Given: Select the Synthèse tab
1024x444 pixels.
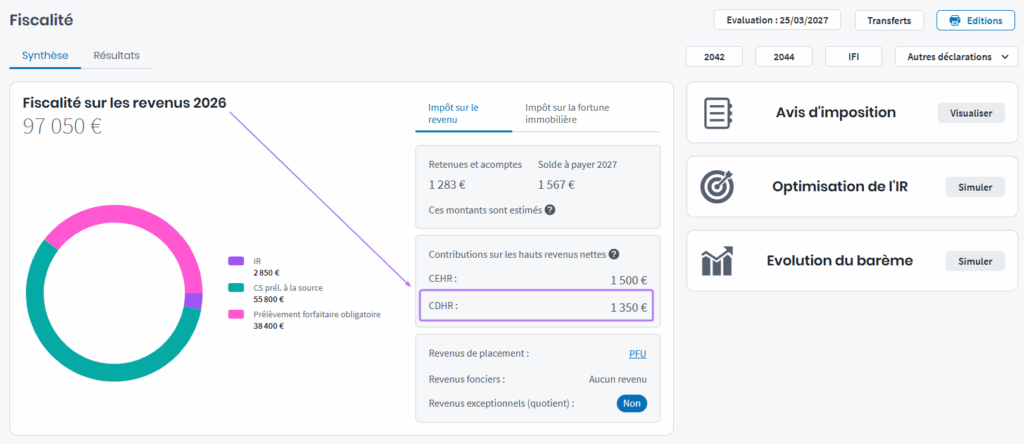Looking at the screenshot, I should (x=45, y=56).
